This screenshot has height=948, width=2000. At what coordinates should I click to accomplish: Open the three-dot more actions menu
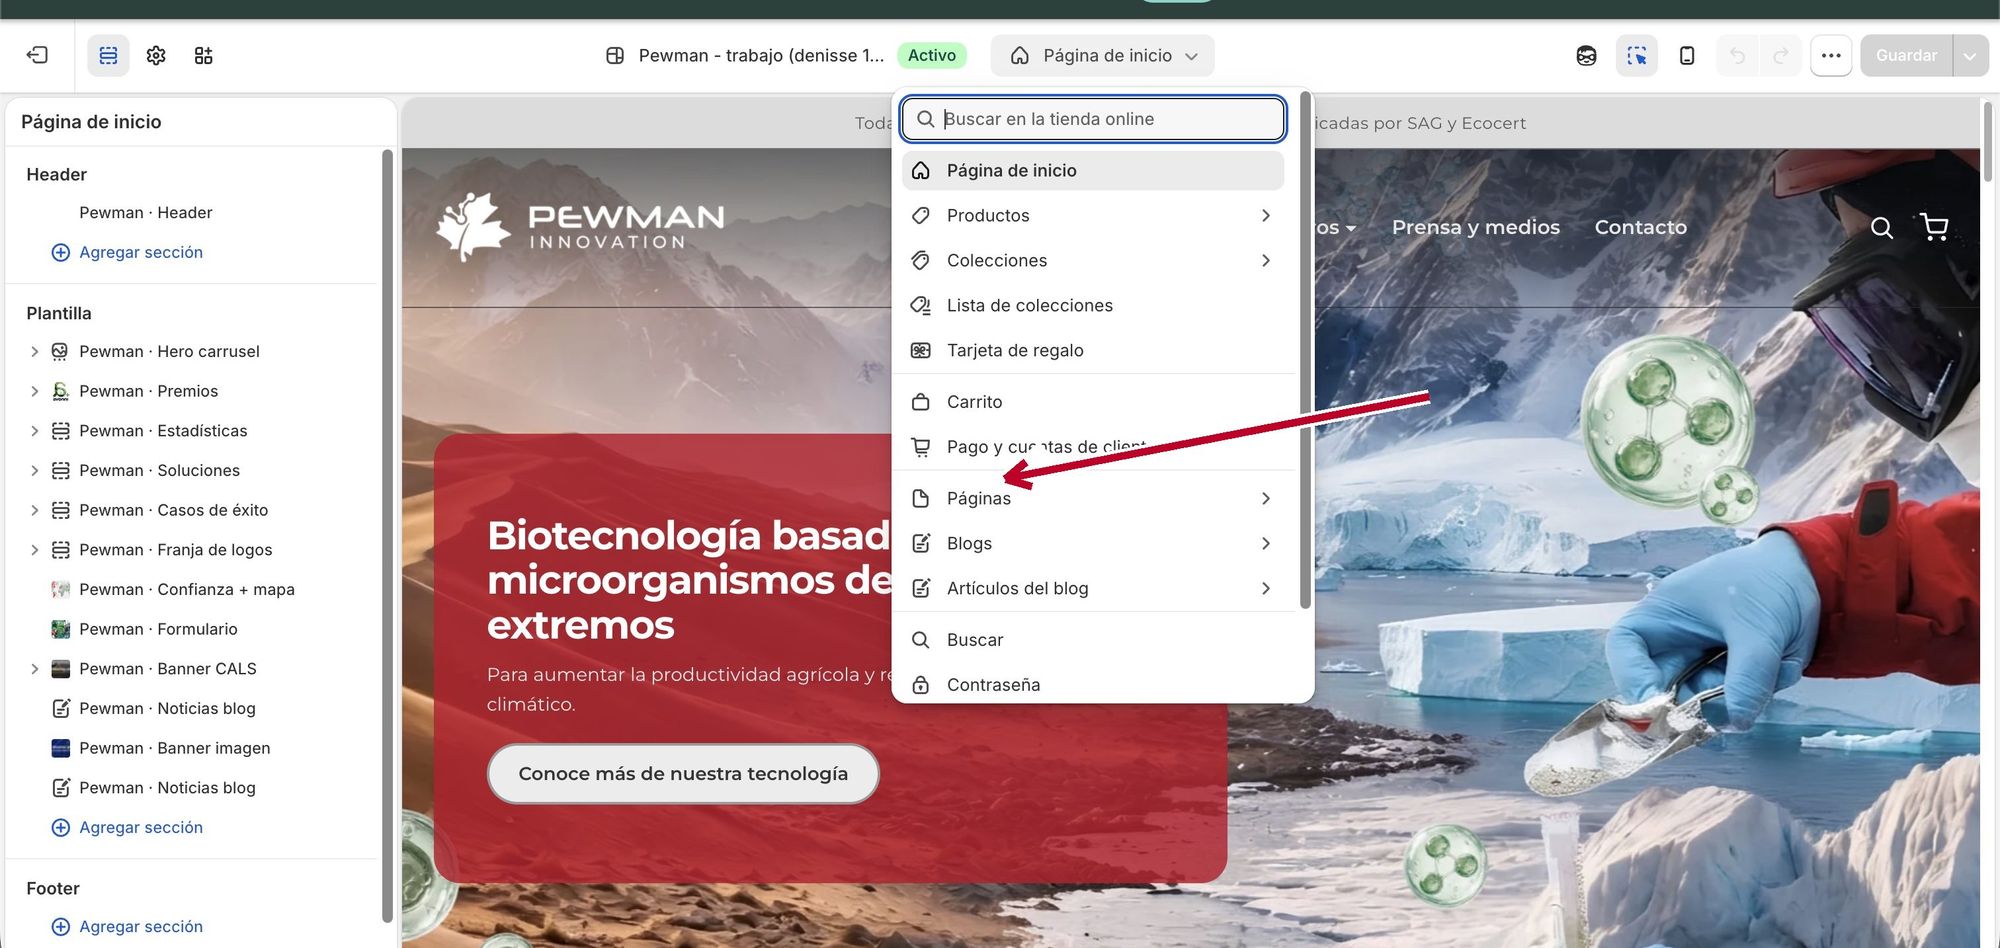click(x=1831, y=55)
